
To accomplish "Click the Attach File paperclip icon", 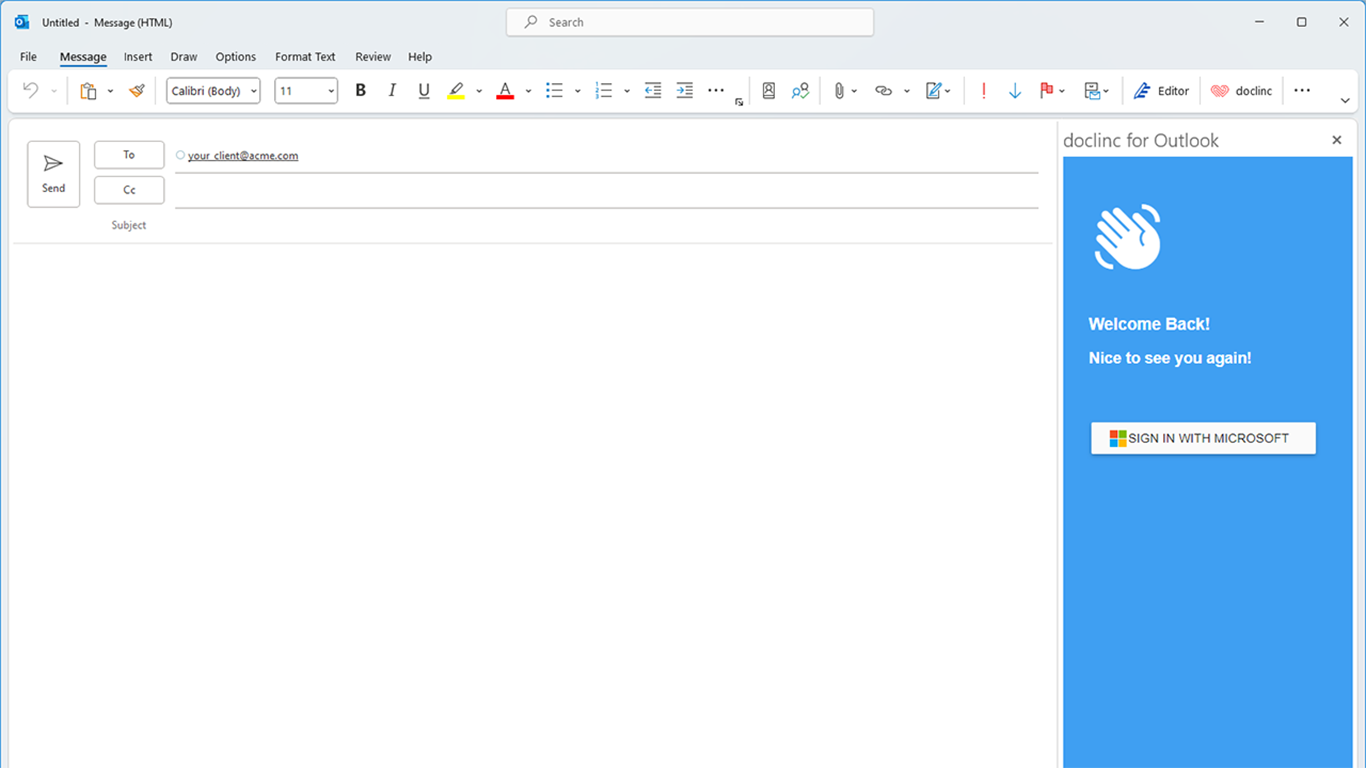I will 839,91.
